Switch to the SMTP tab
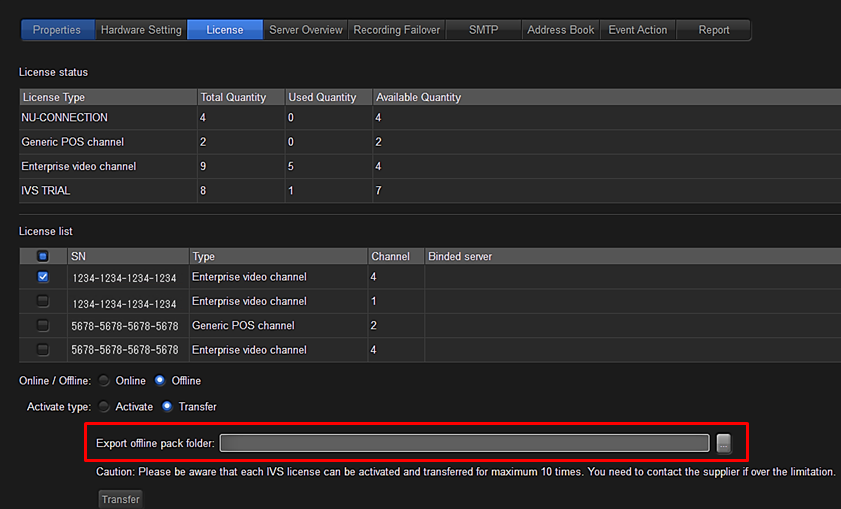This screenshot has width=841, height=509. click(483, 30)
